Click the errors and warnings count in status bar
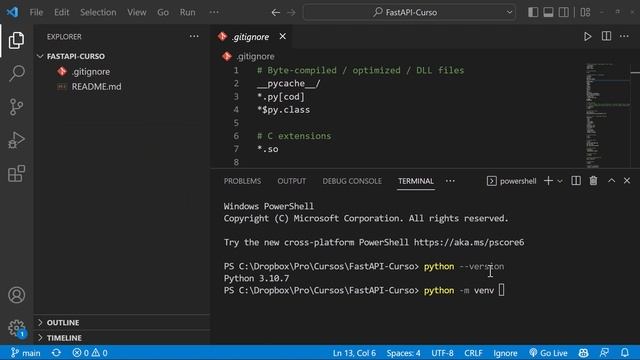 click(x=90, y=353)
